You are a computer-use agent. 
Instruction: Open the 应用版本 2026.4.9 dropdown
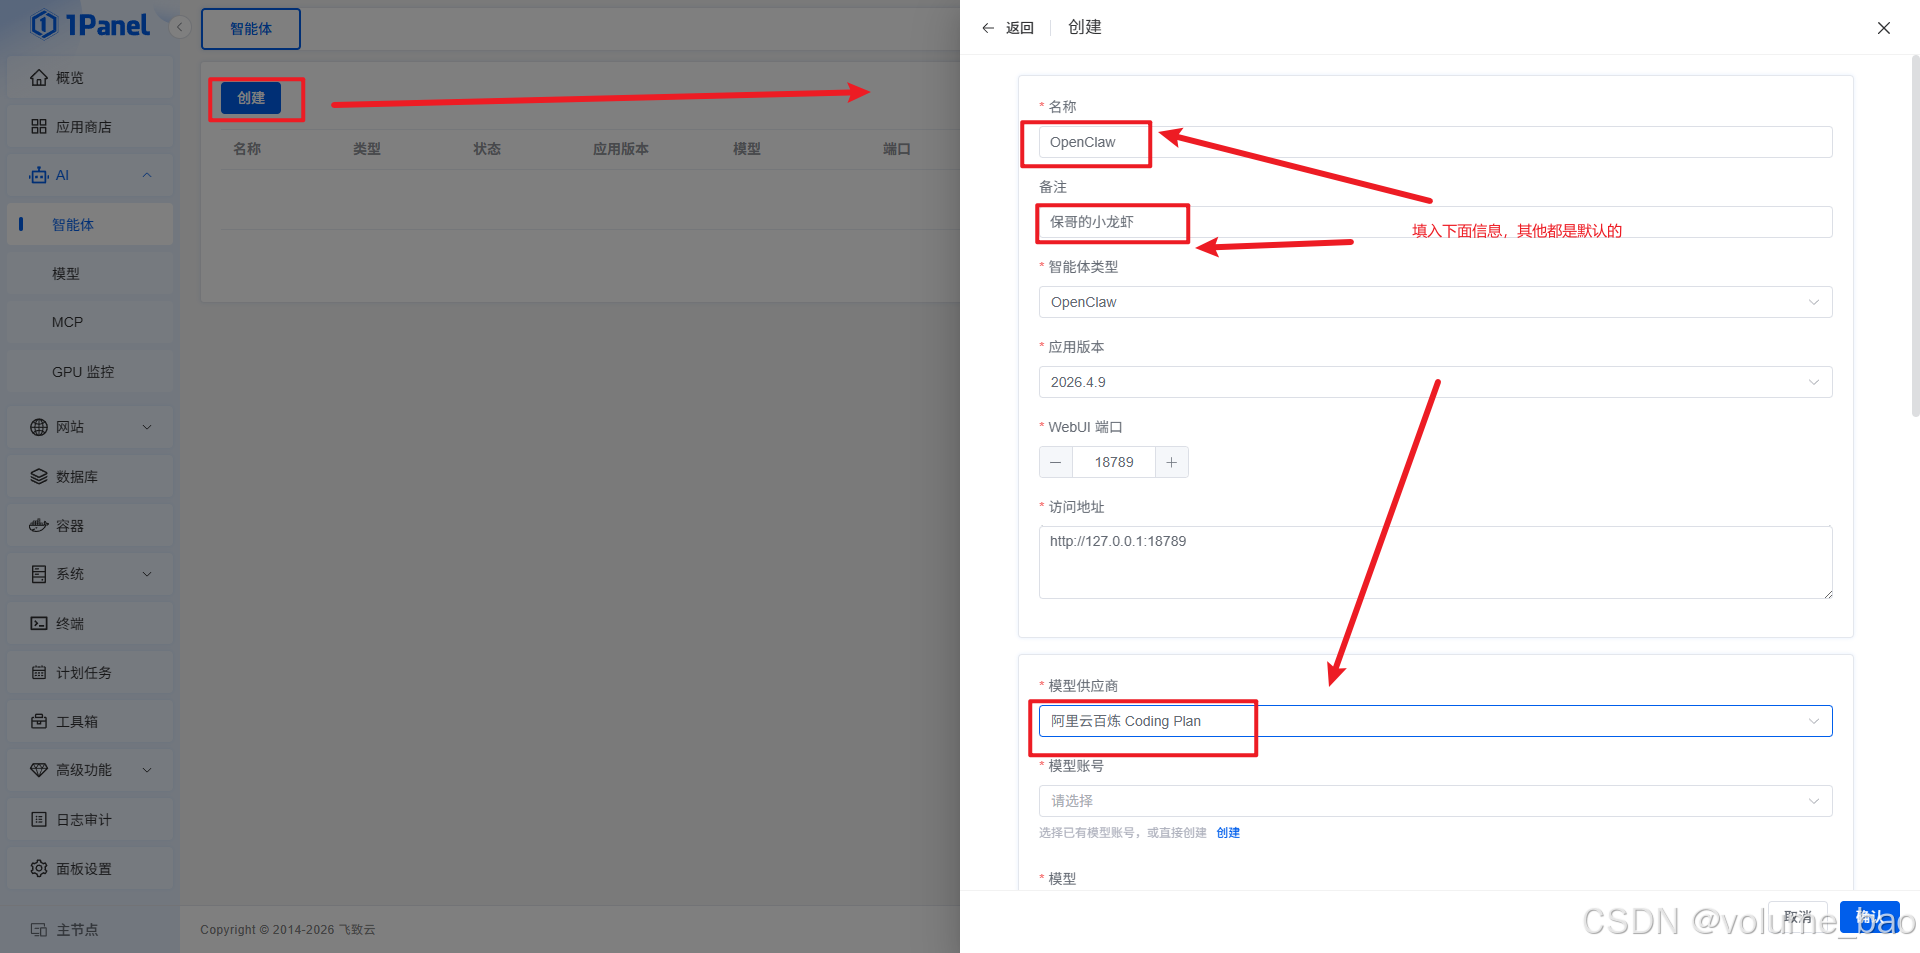1435,382
